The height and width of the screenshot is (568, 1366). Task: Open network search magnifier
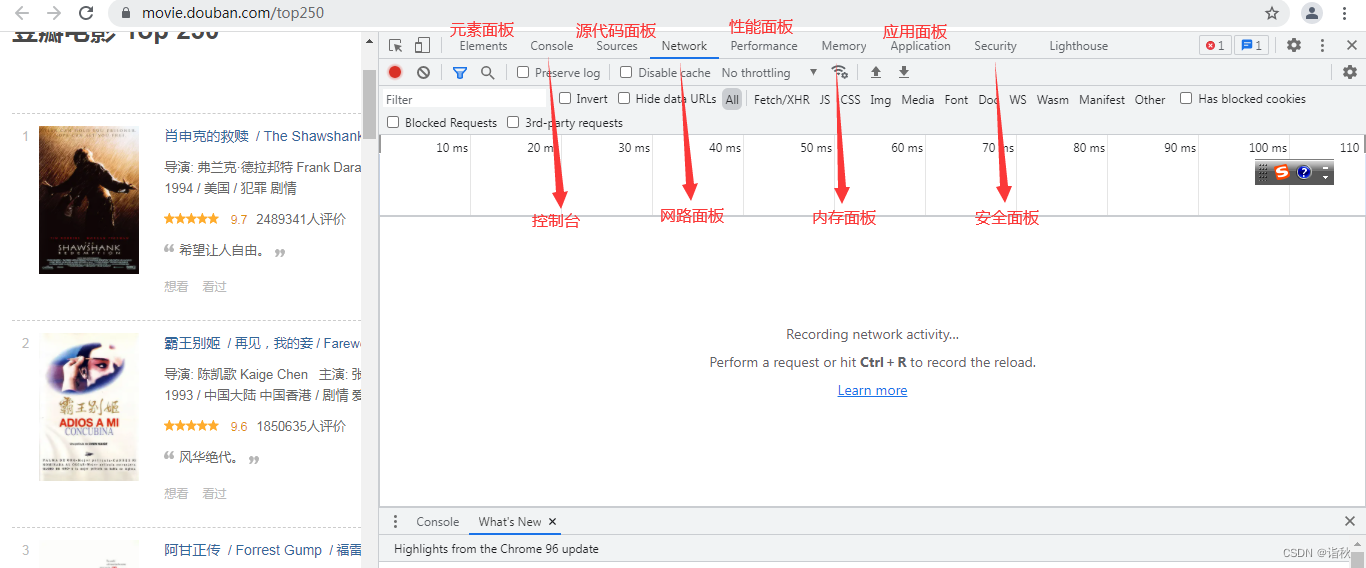(x=488, y=72)
